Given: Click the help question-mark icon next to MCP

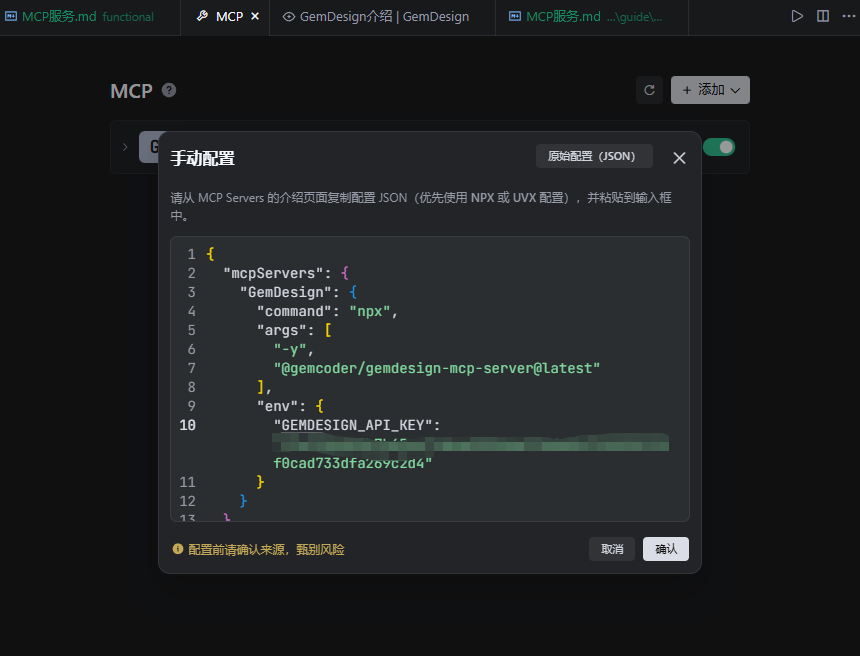Looking at the screenshot, I should 169,90.
